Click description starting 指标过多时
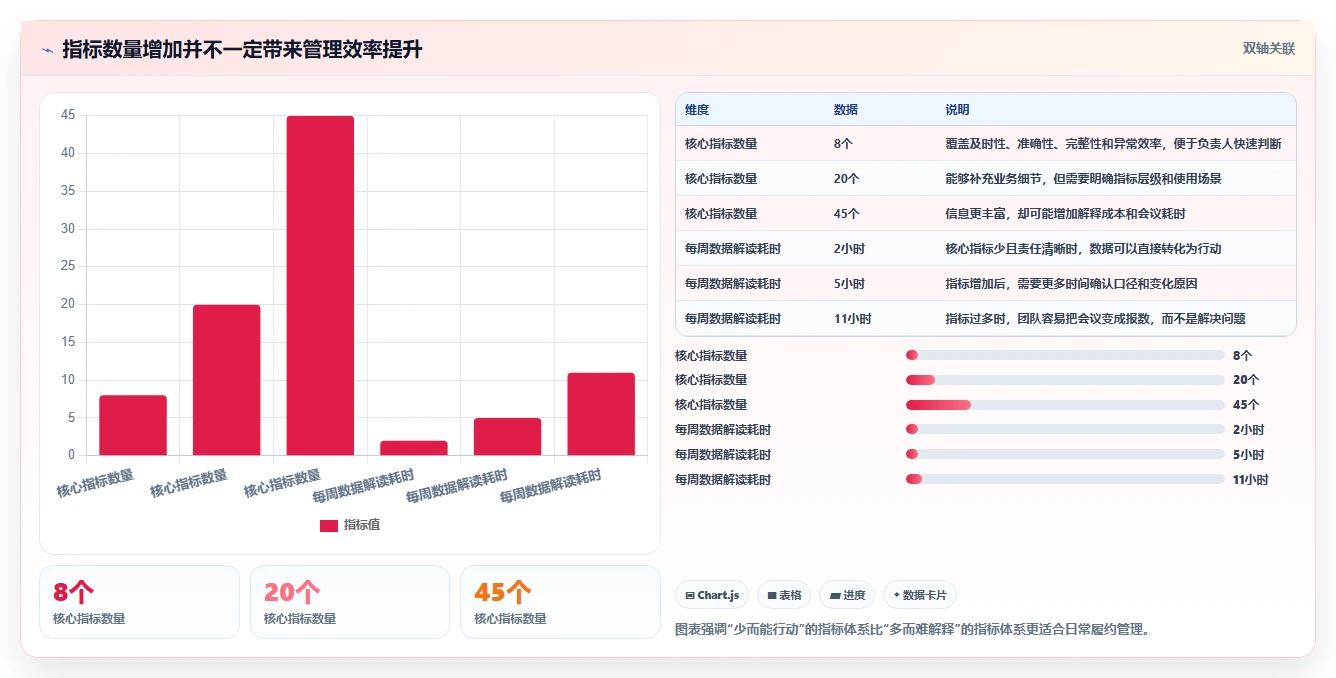1336x678 pixels. pyautogui.click(x=1095, y=319)
